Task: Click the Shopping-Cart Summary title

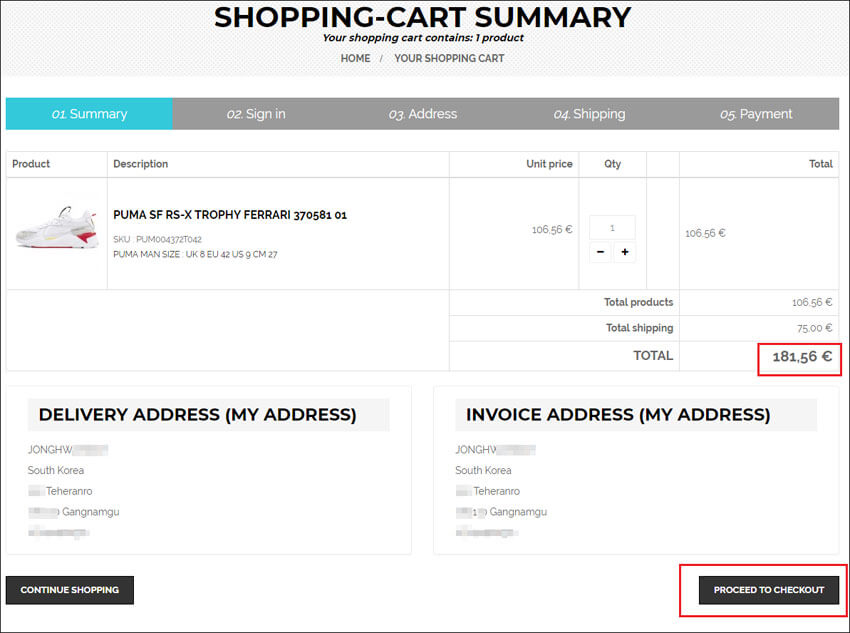Action: (422, 17)
